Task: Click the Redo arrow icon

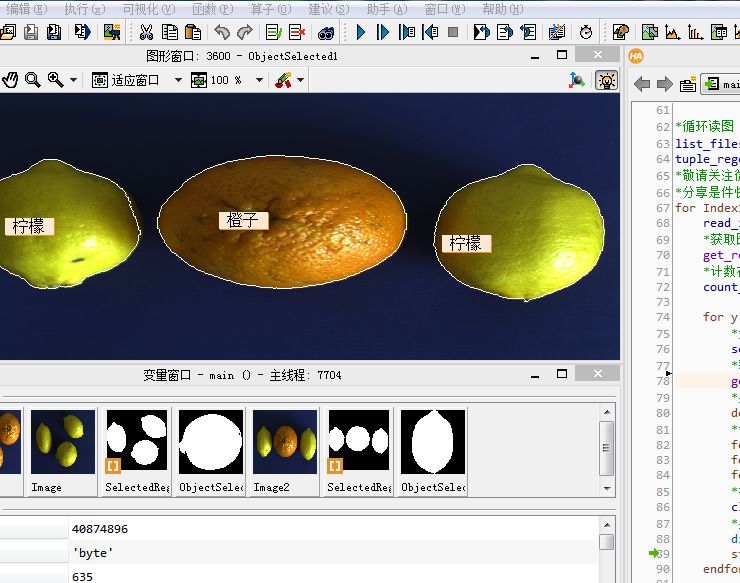Action: tap(245, 33)
